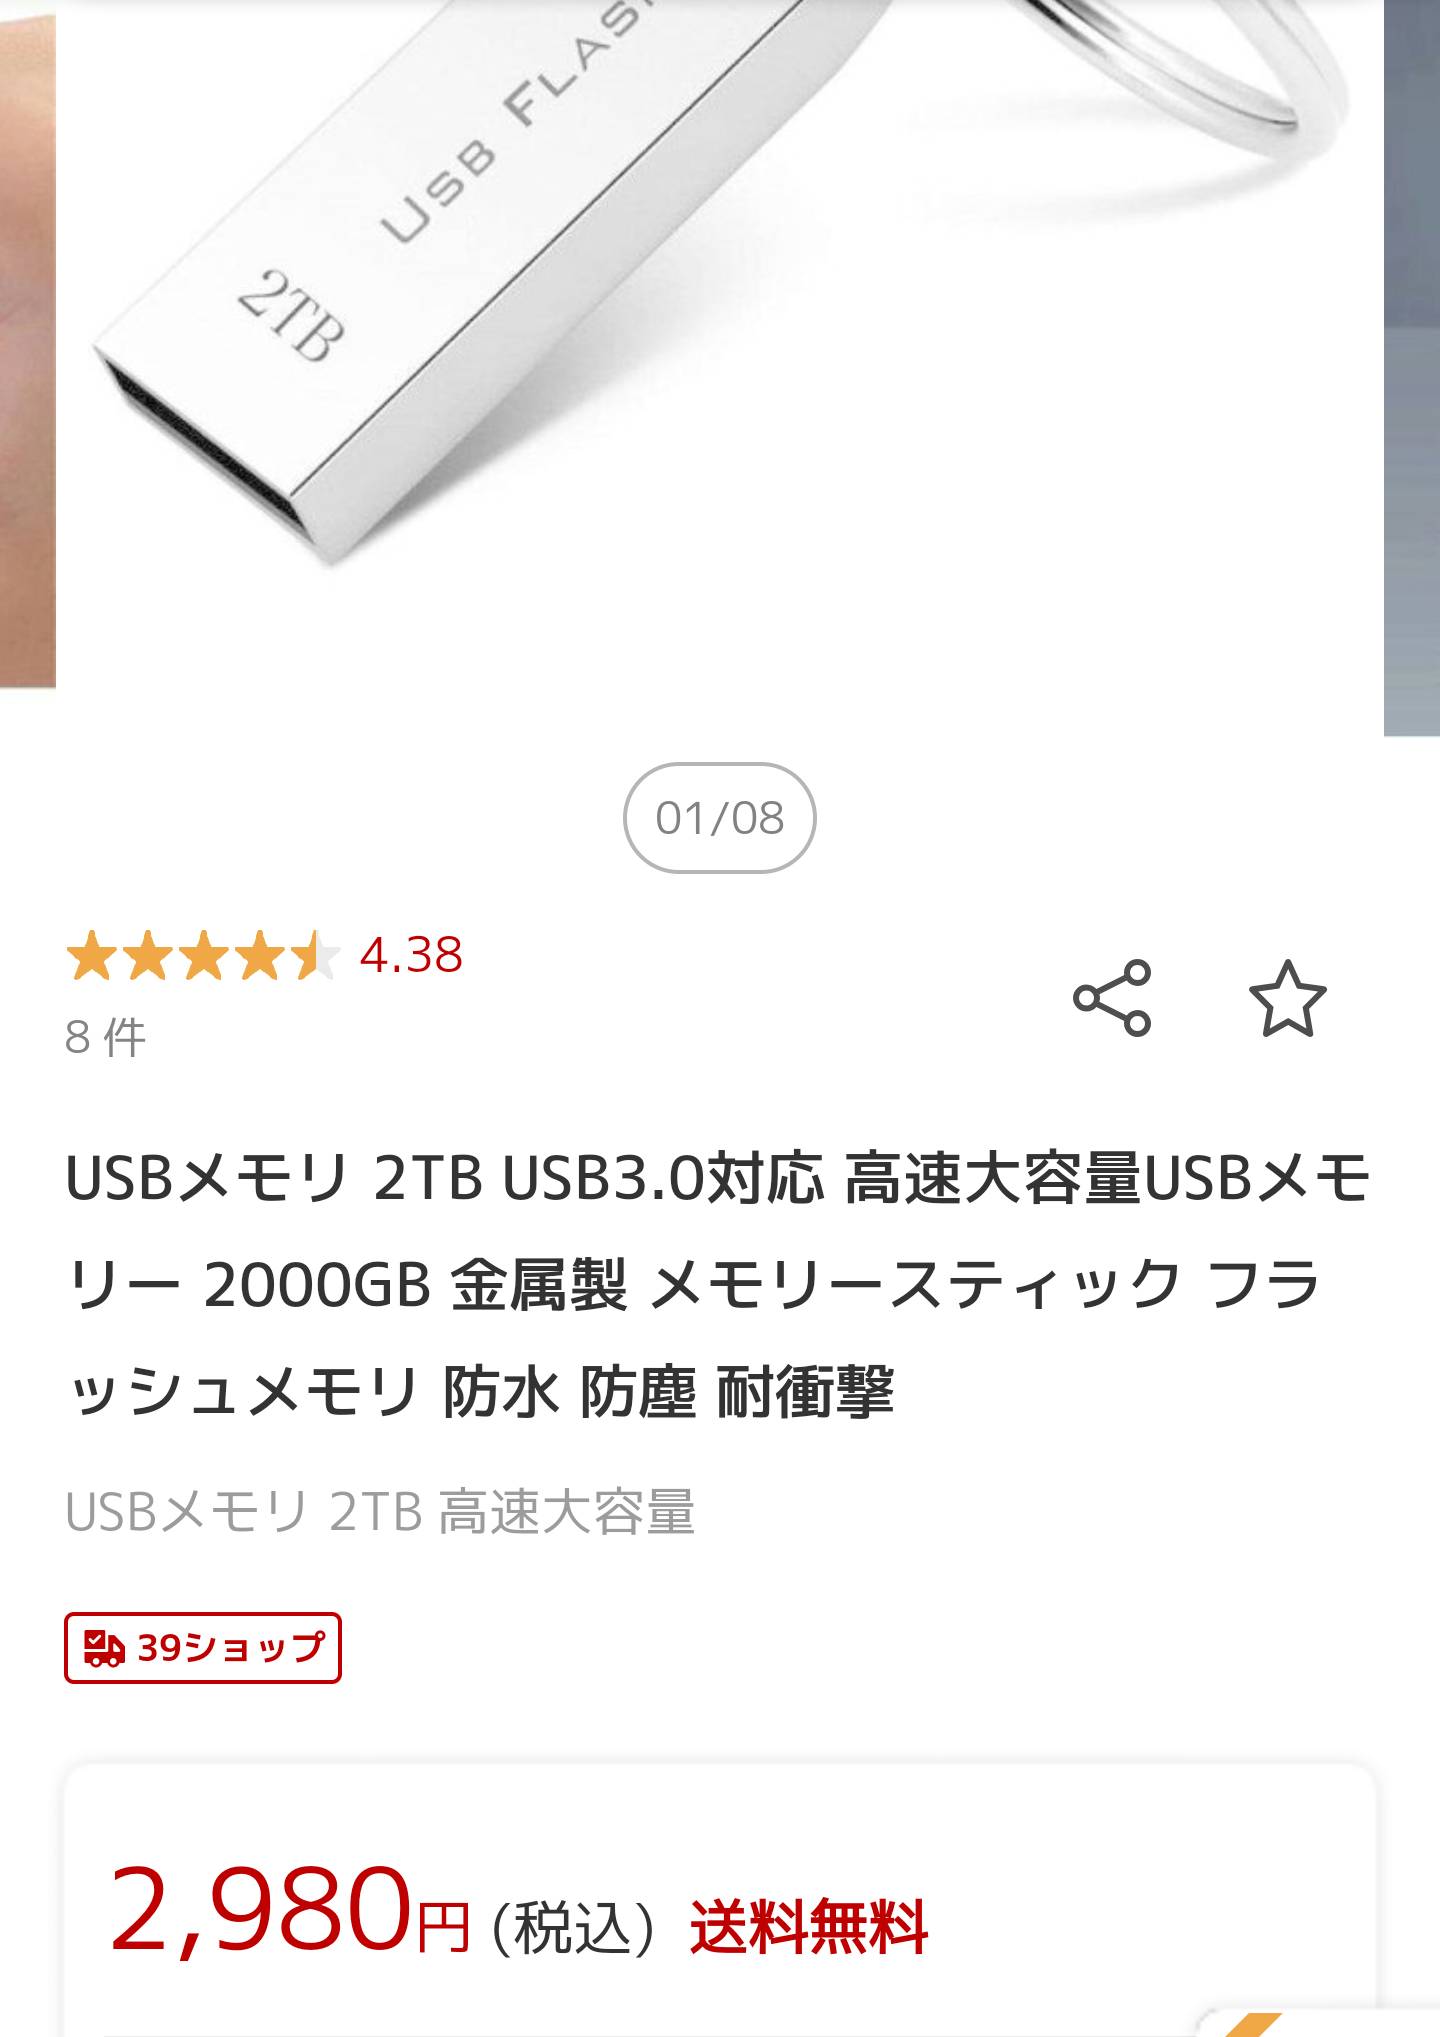This screenshot has height=2037, width=1440.
Task: Open the 4.38 rating score
Action: (x=411, y=955)
